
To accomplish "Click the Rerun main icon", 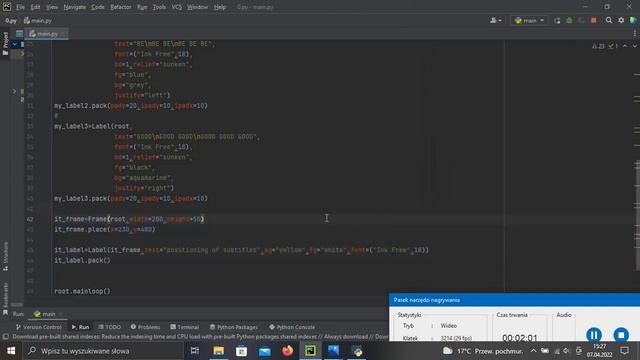I will pos(557,20).
